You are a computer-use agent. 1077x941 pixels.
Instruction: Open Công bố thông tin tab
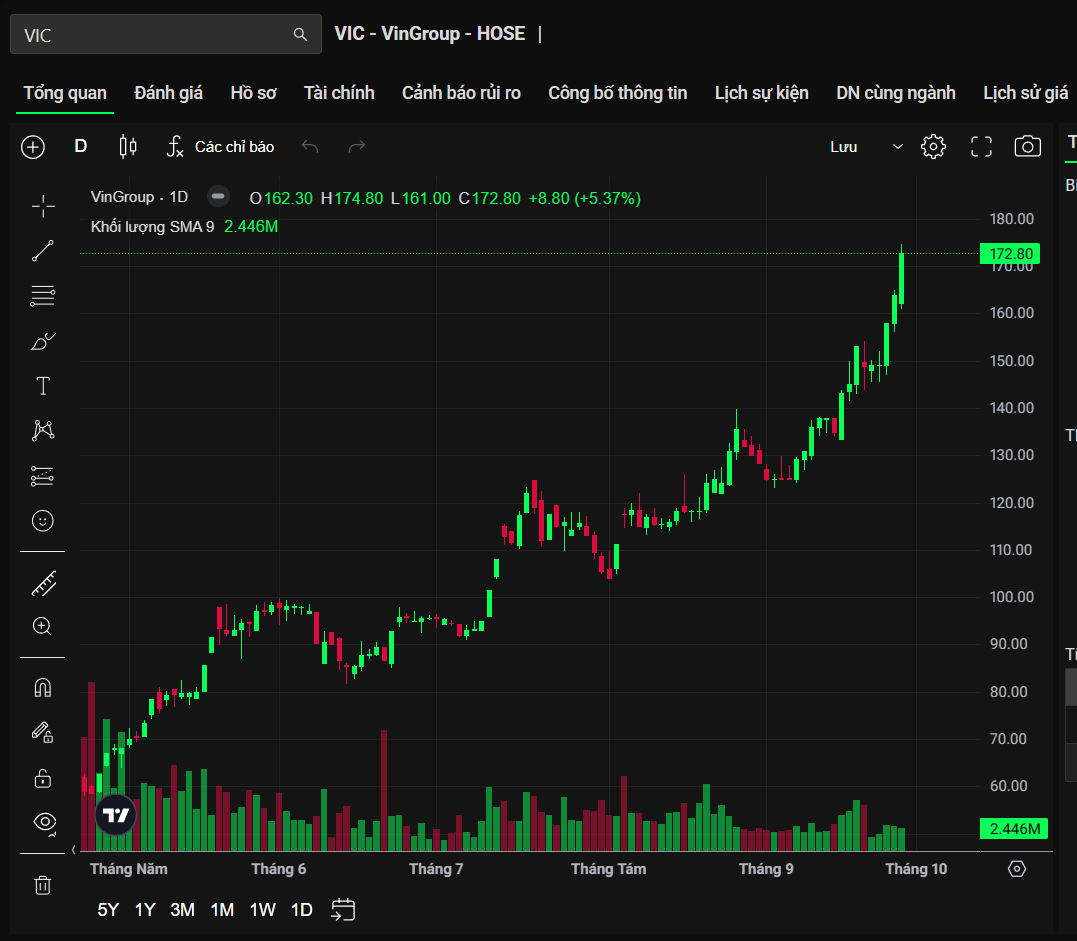click(617, 93)
